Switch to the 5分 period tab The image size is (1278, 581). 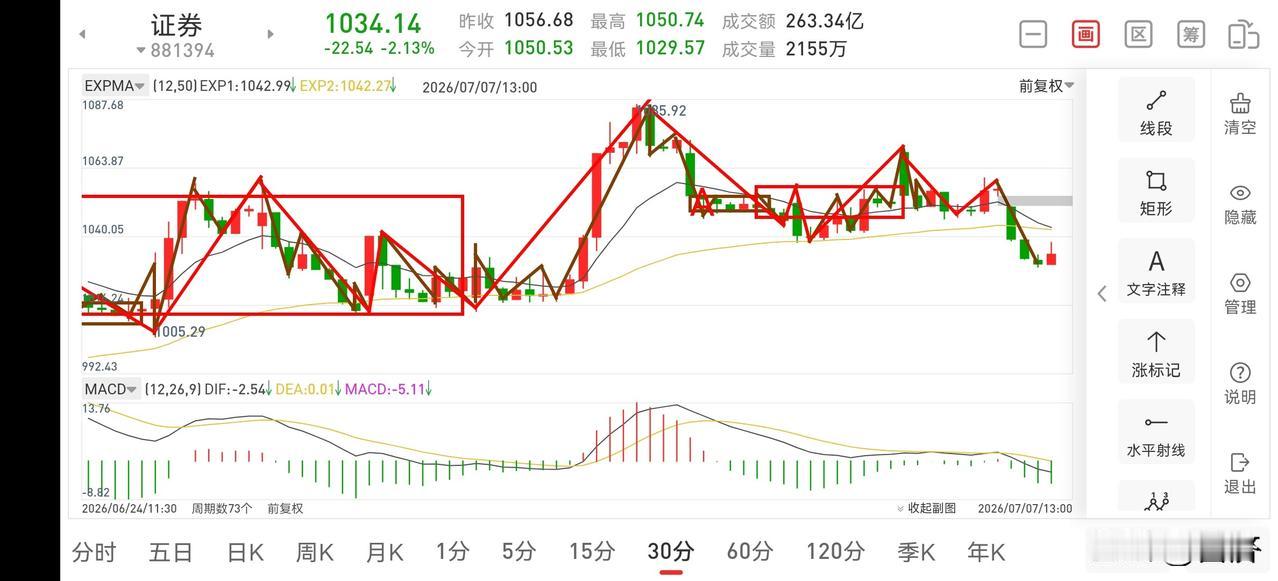click(x=519, y=551)
